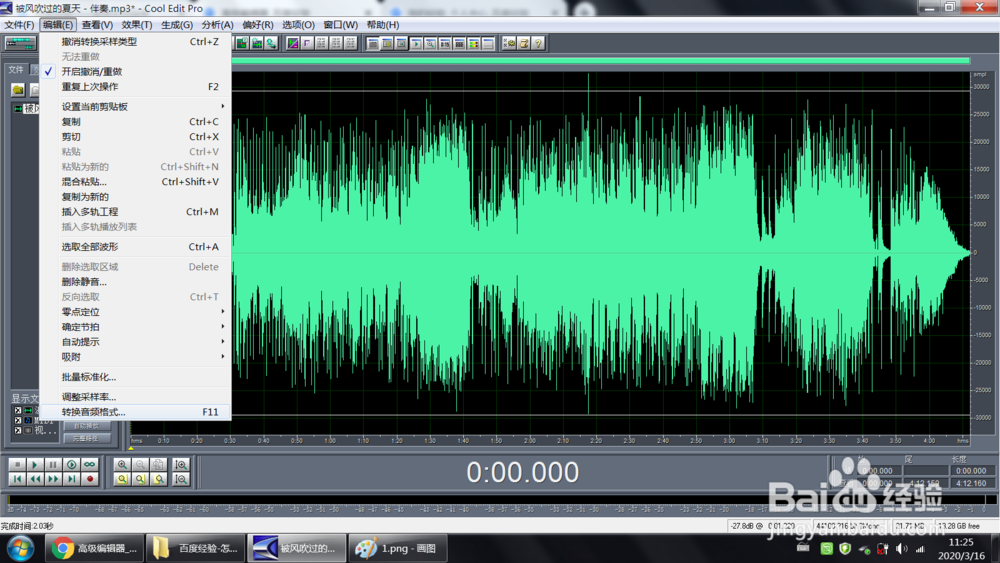
Task: Click the yellow question-mark Help toolbar icon
Action: point(538,43)
